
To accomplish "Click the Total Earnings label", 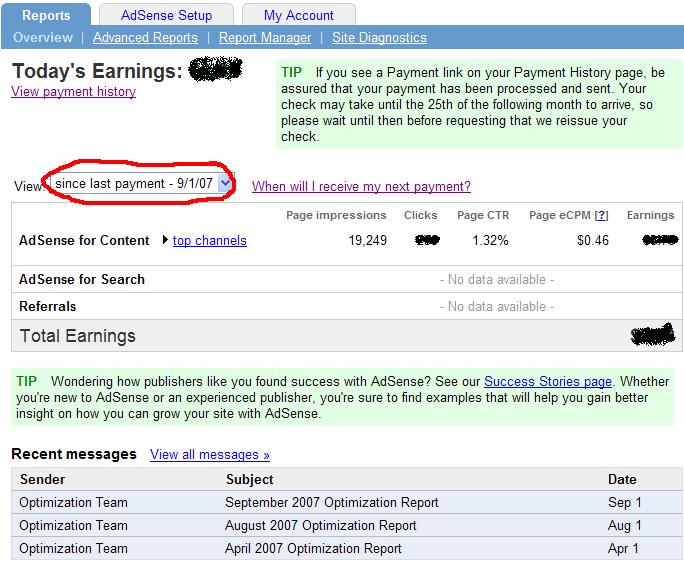I will (x=78, y=336).
